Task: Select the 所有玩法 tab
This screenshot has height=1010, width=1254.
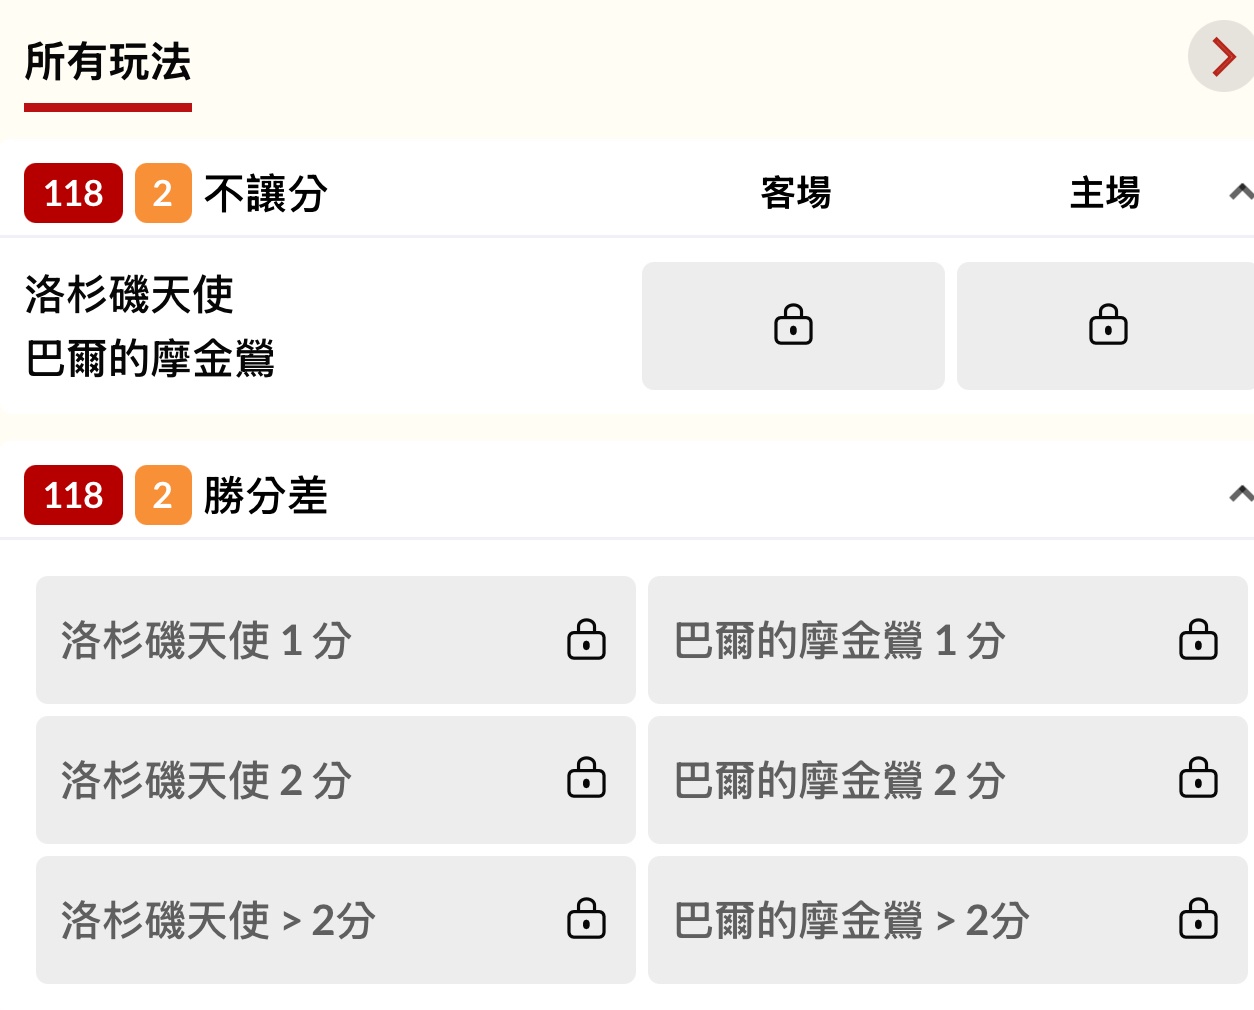Action: [x=108, y=63]
